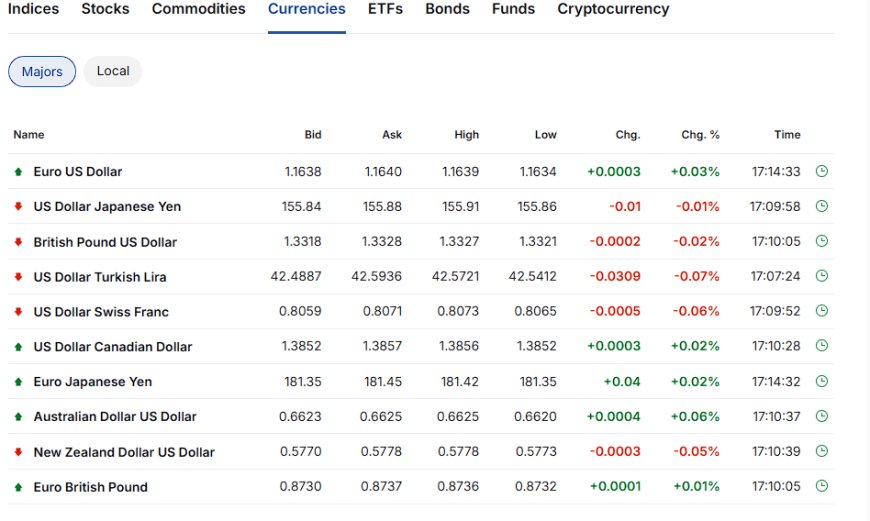Click the clock icon in US Dollar Canadian Dollar row
This screenshot has height=521, width=870.
point(822,346)
